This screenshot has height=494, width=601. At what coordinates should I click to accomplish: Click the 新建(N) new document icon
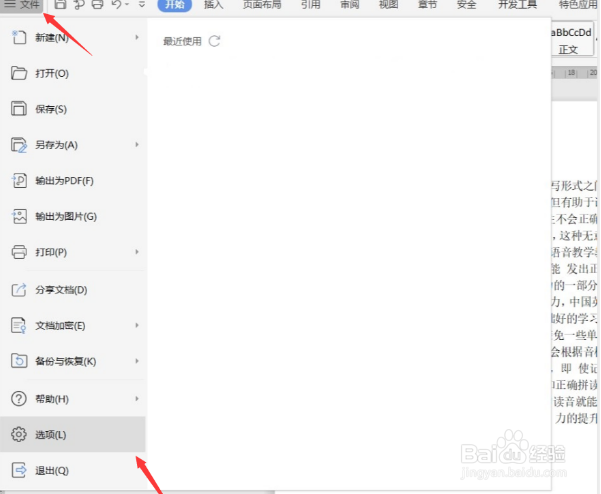pos(19,38)
